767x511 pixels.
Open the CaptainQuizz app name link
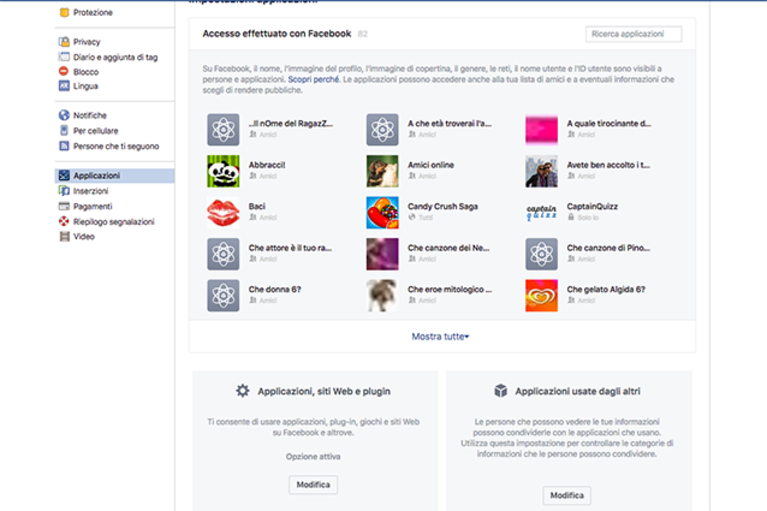[x=592, y=206]
